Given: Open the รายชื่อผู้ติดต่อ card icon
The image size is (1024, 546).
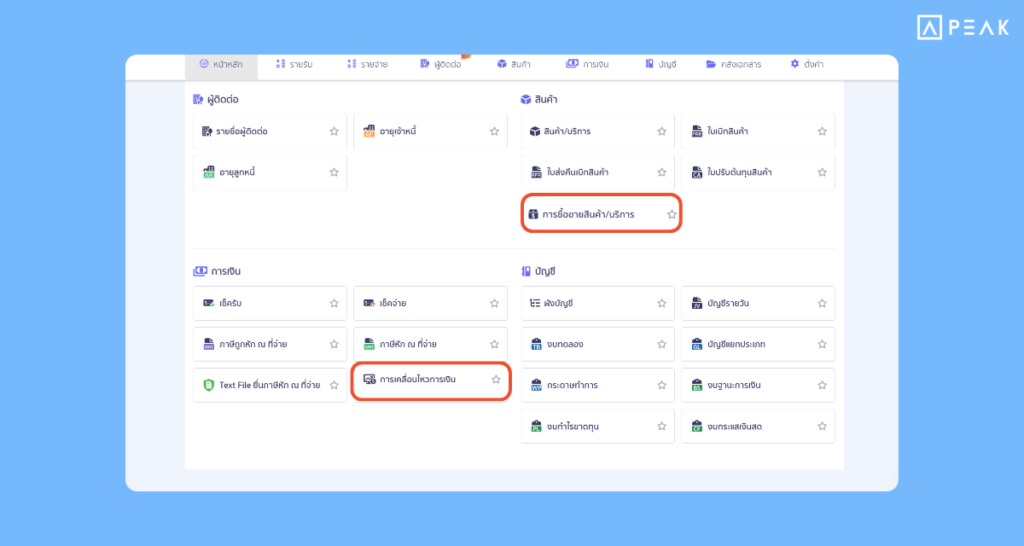Looking at the screenshot, I should (x=207, y=131).
